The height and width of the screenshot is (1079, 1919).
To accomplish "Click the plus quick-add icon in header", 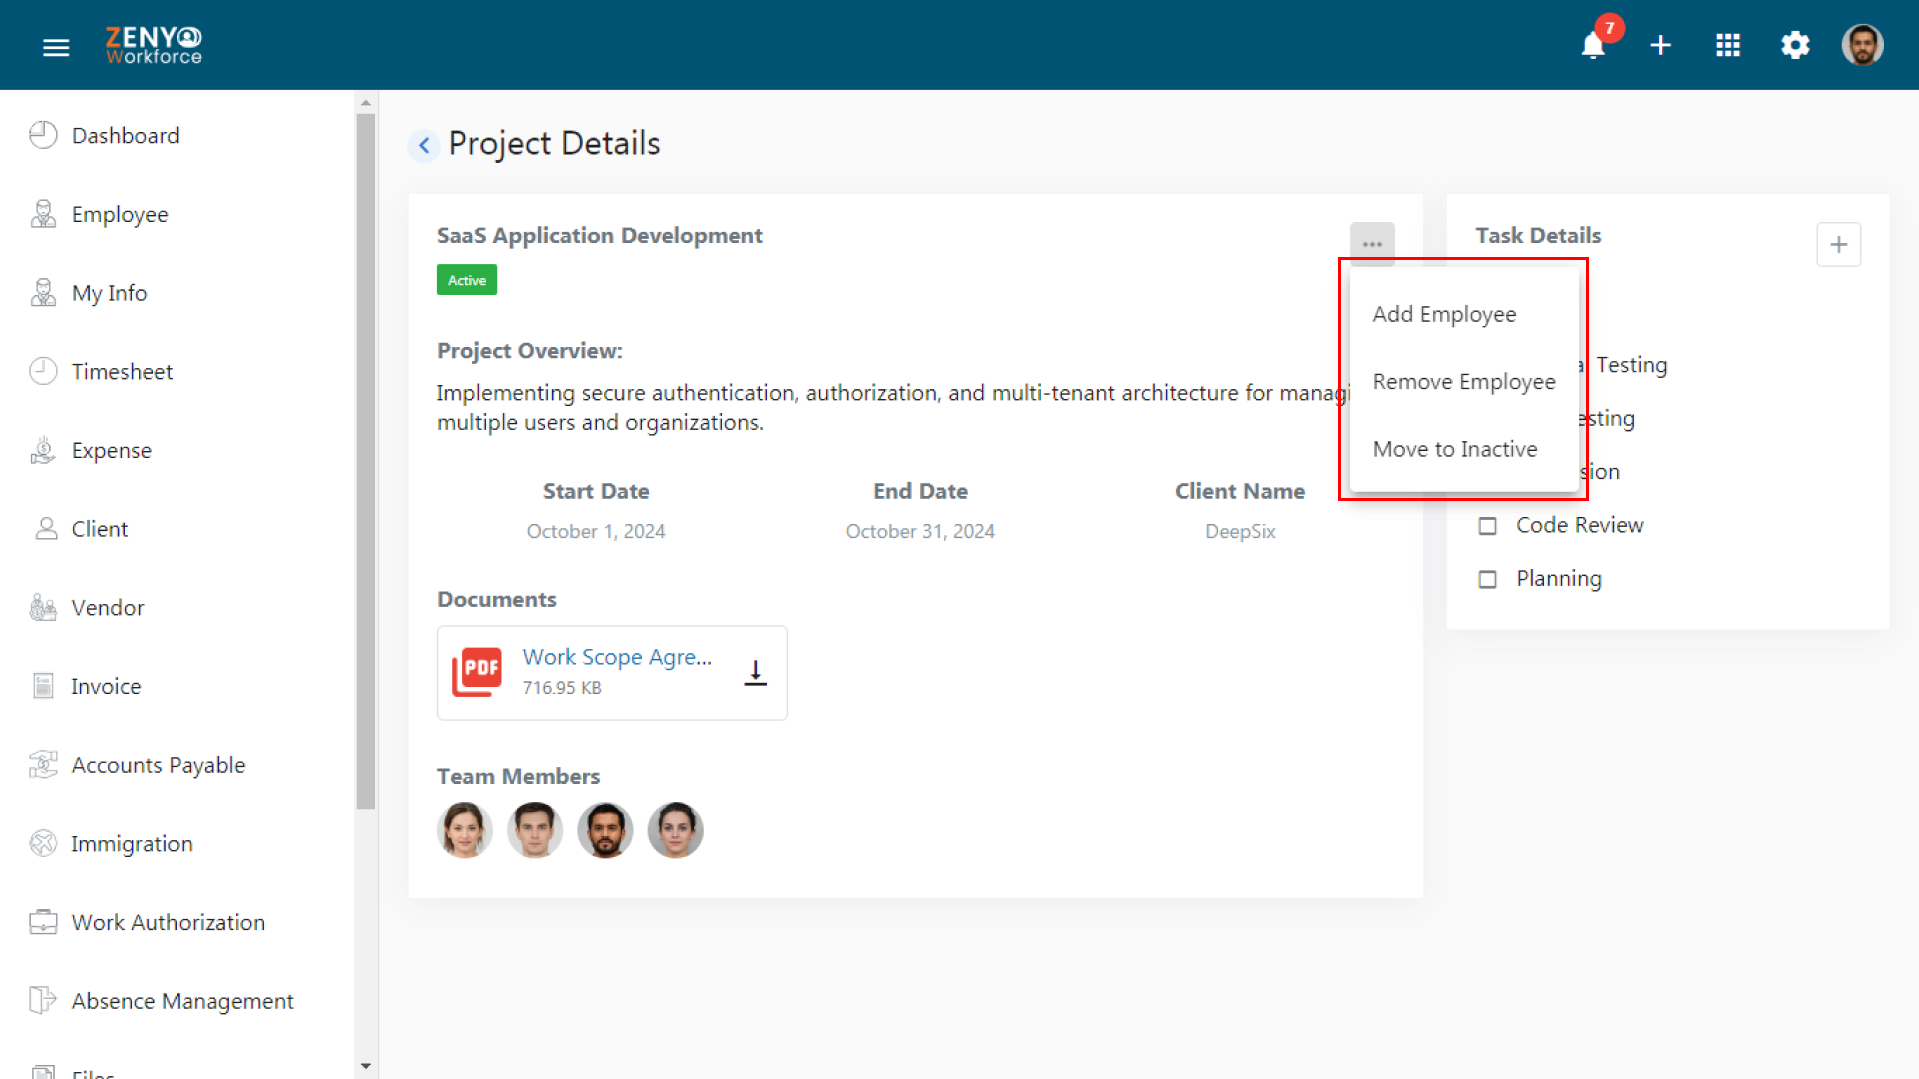I will [x=1660, y=46].
